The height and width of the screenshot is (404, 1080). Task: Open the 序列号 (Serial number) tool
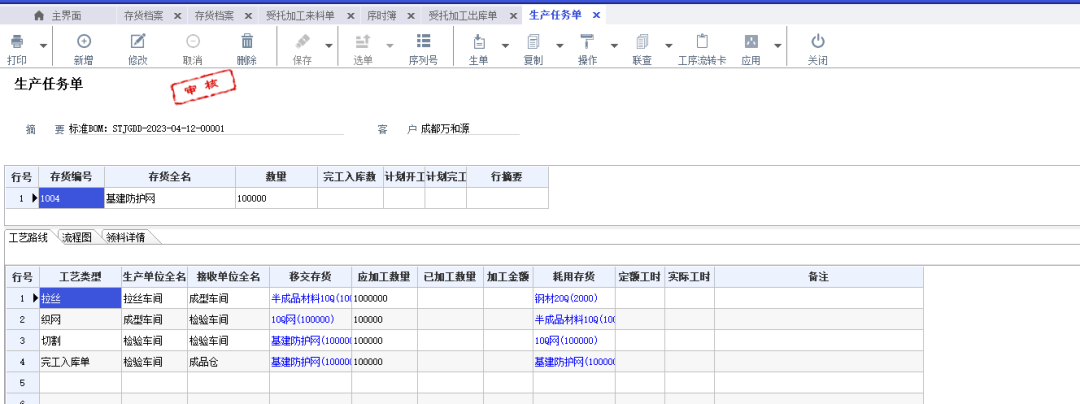click(x=423, y=42)
